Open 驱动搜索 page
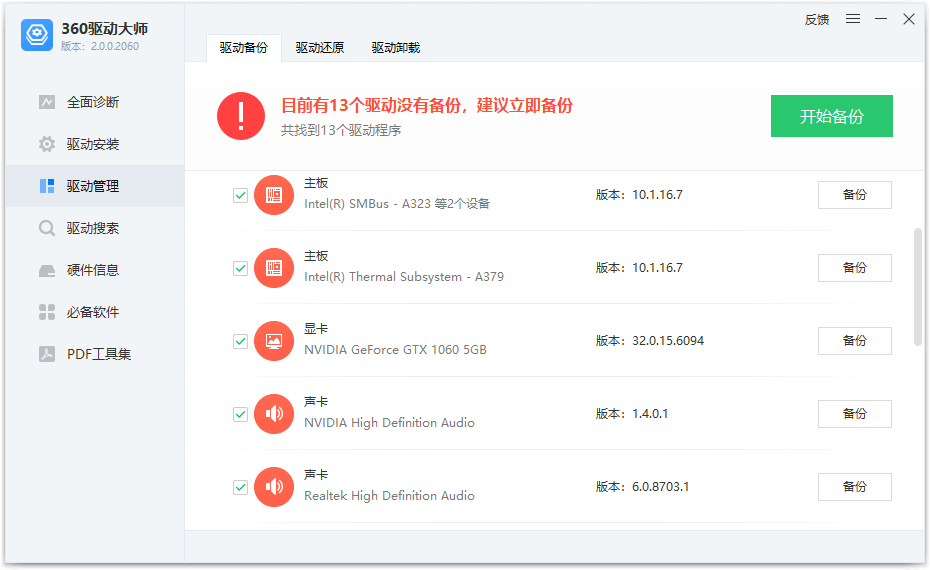This screenshot has width=930, height=570. pyautogui.click(x=95, y=228)
